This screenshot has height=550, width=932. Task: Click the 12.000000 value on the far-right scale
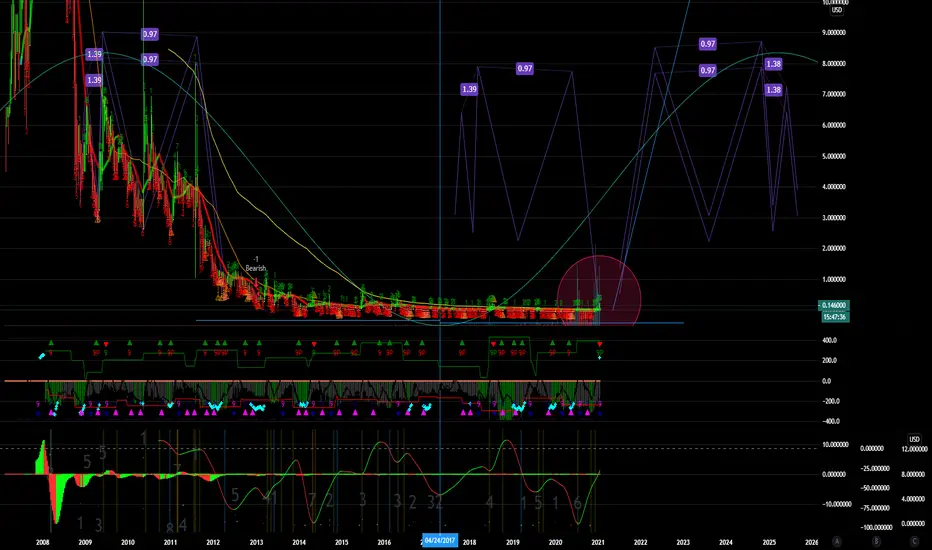(914, 449)
